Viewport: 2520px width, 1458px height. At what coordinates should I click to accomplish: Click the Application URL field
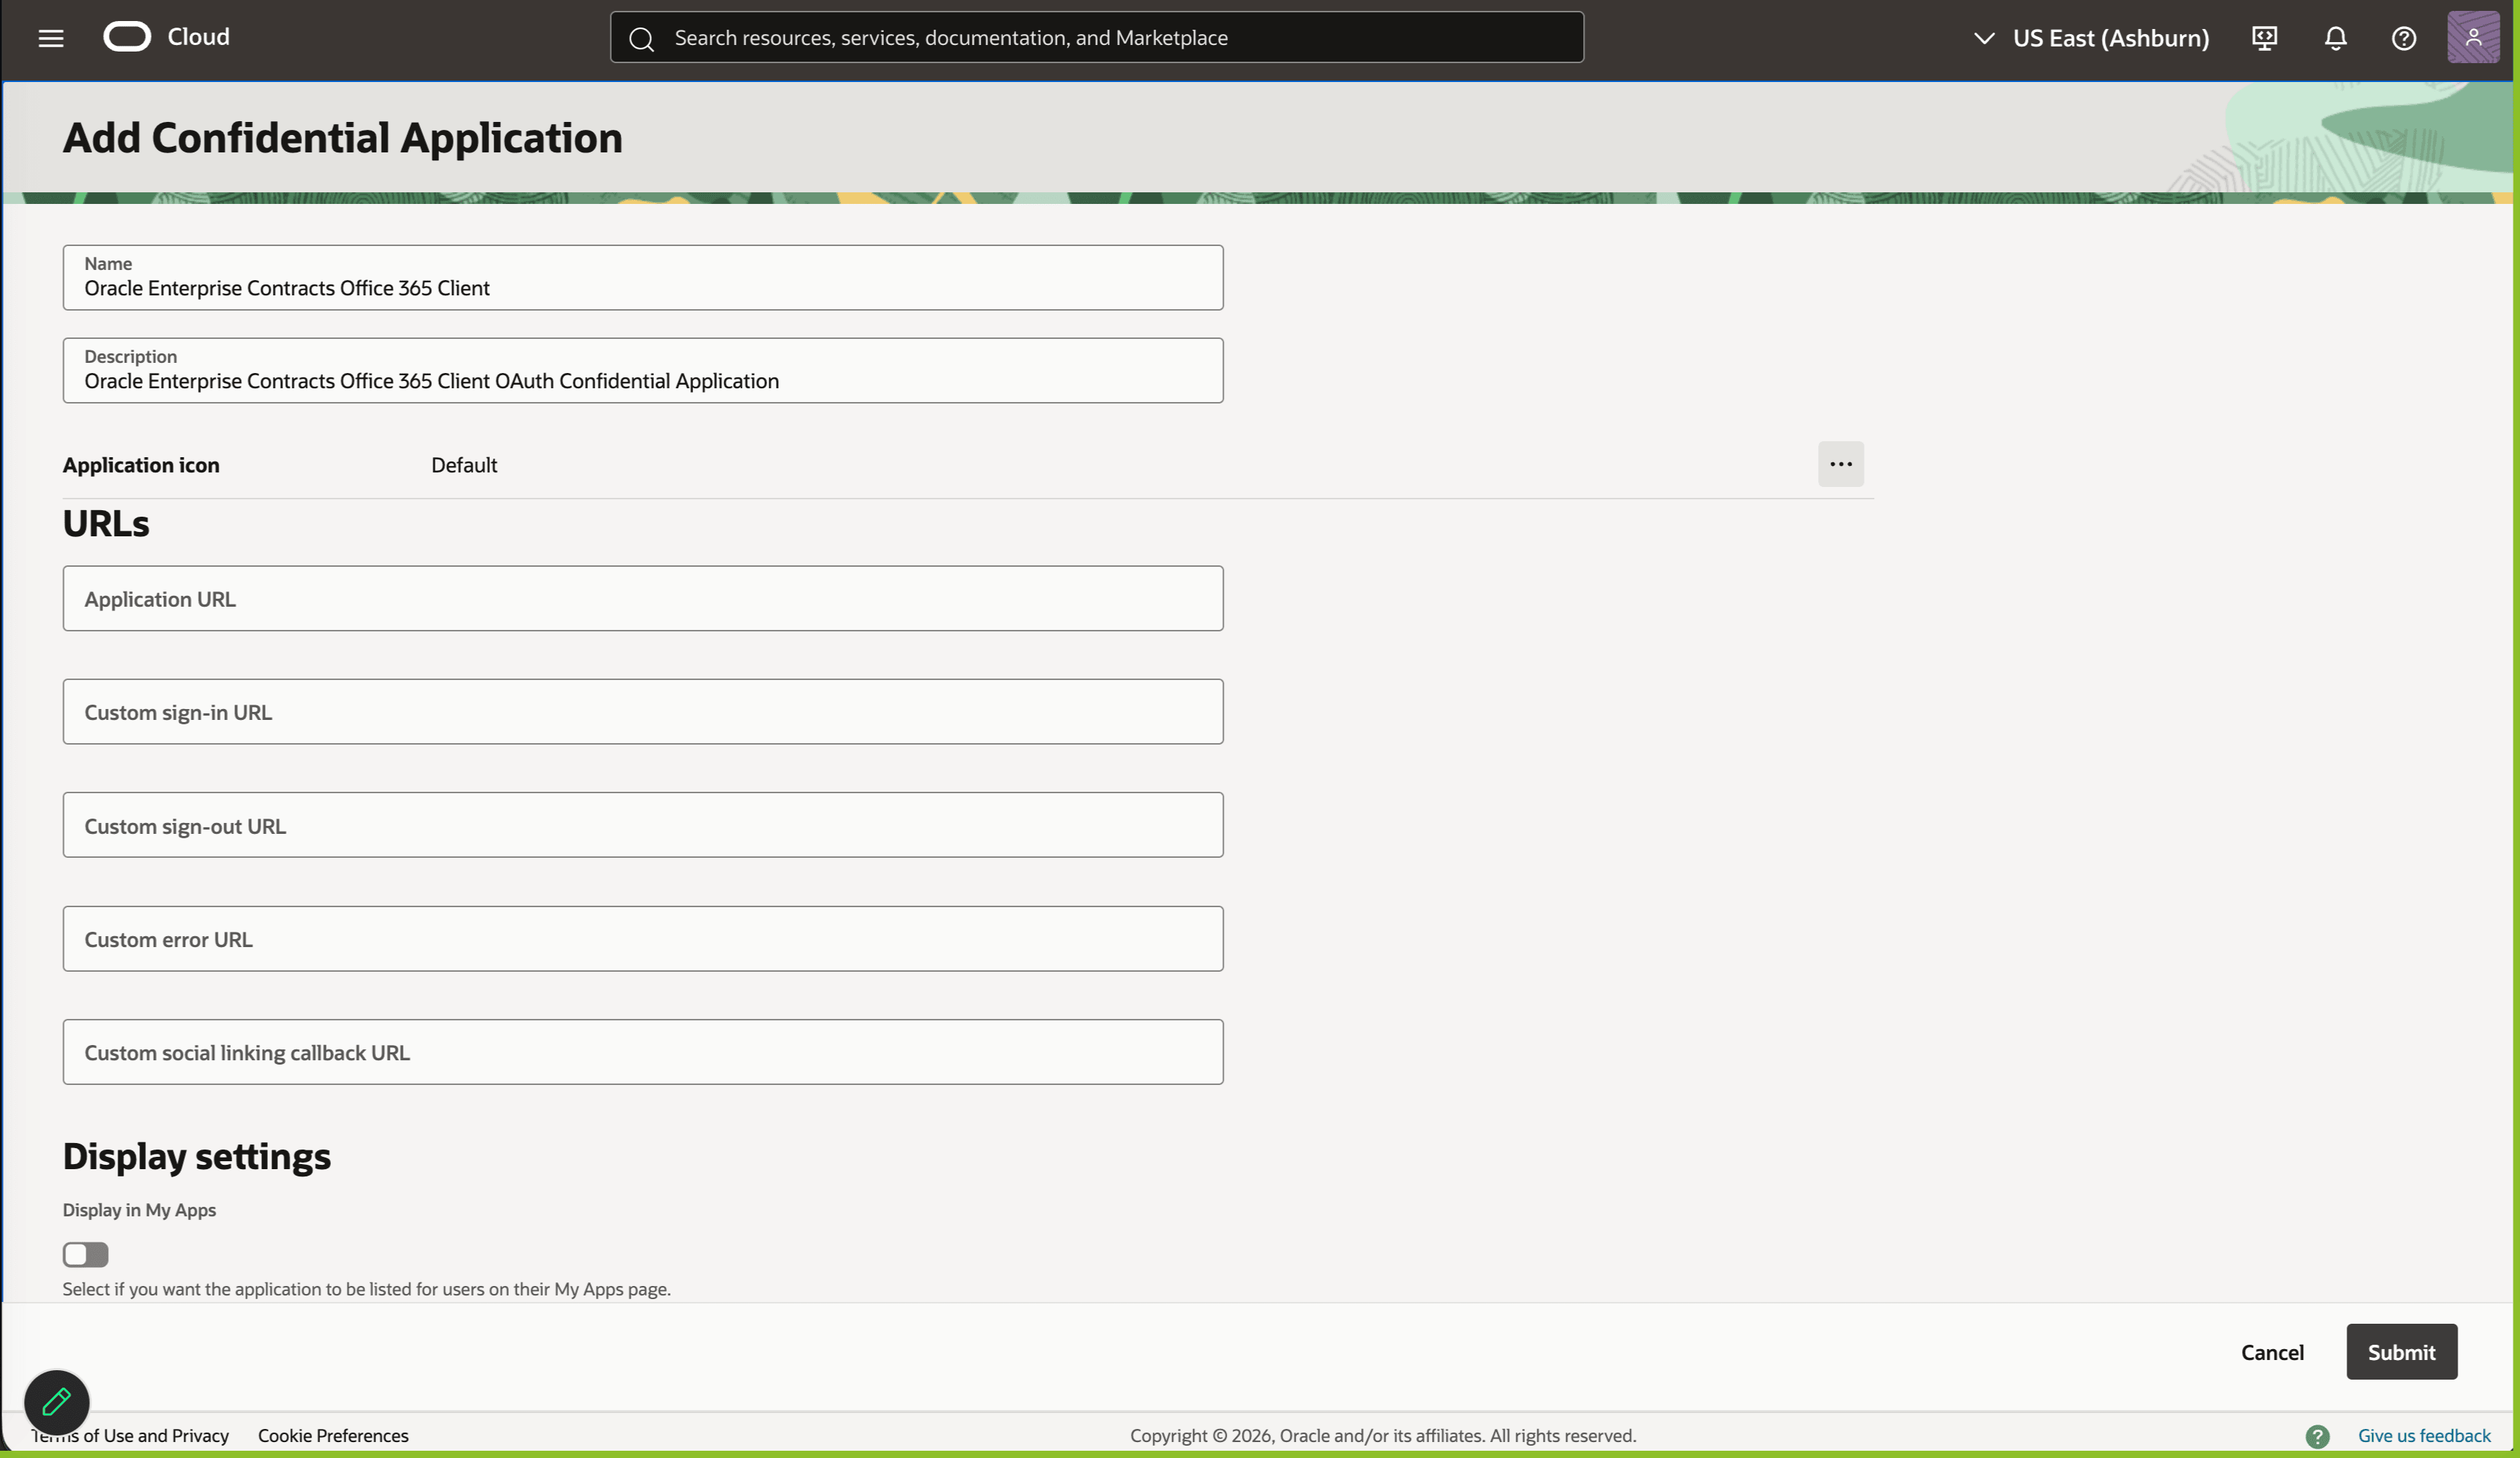point(643,598)
